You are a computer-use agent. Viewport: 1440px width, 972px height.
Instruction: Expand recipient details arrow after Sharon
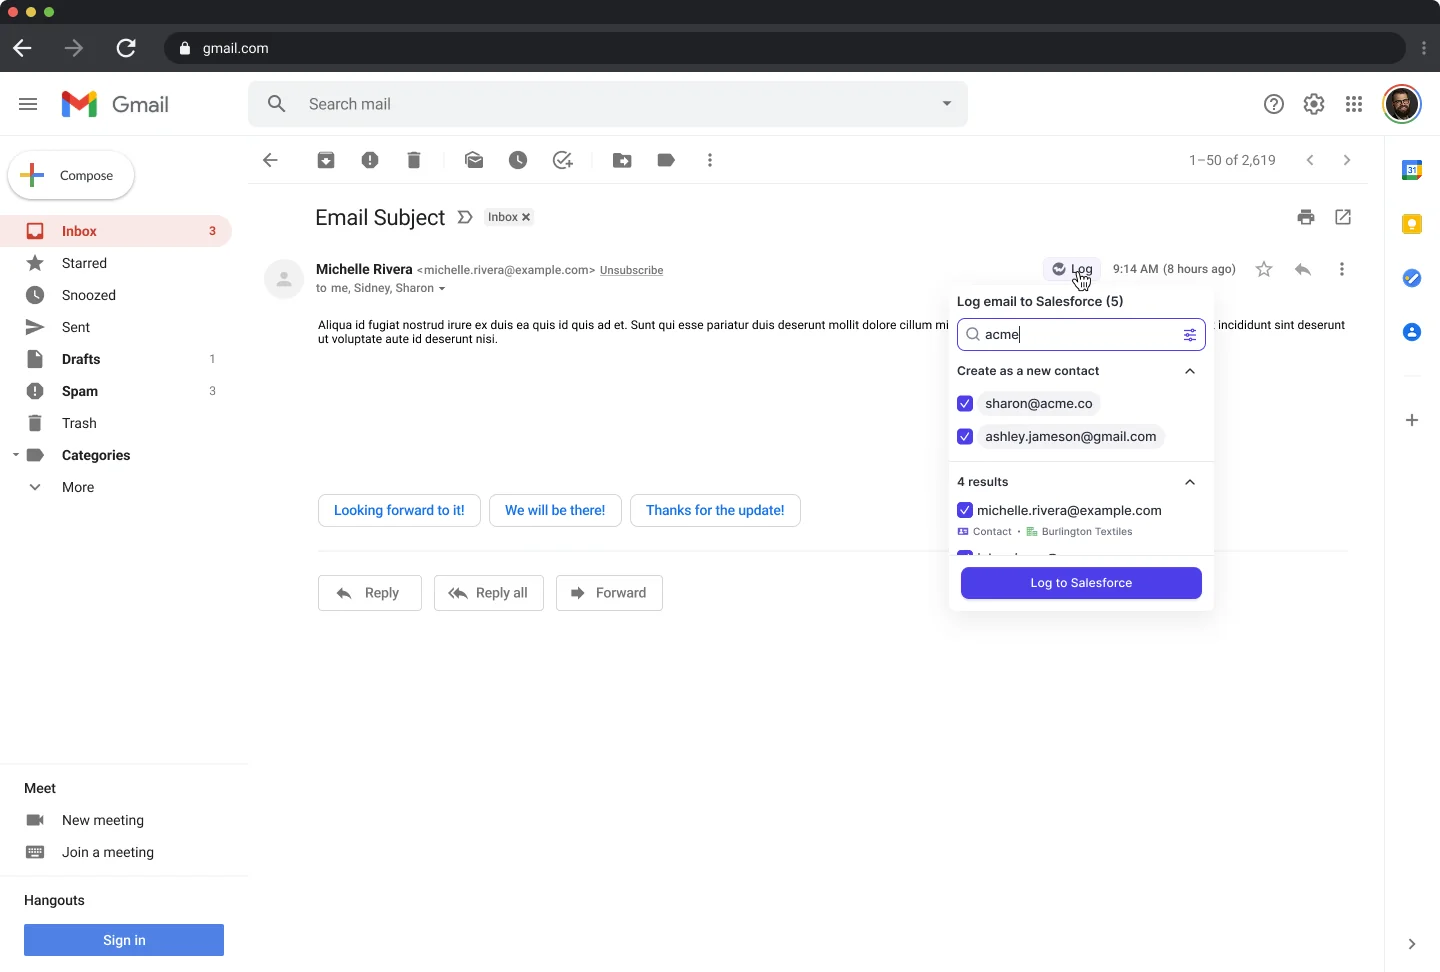click(442, 289)
